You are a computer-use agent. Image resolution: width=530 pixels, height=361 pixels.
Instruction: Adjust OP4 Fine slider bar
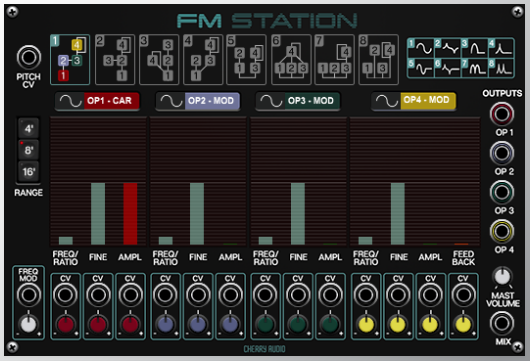(x=398, y=214)
